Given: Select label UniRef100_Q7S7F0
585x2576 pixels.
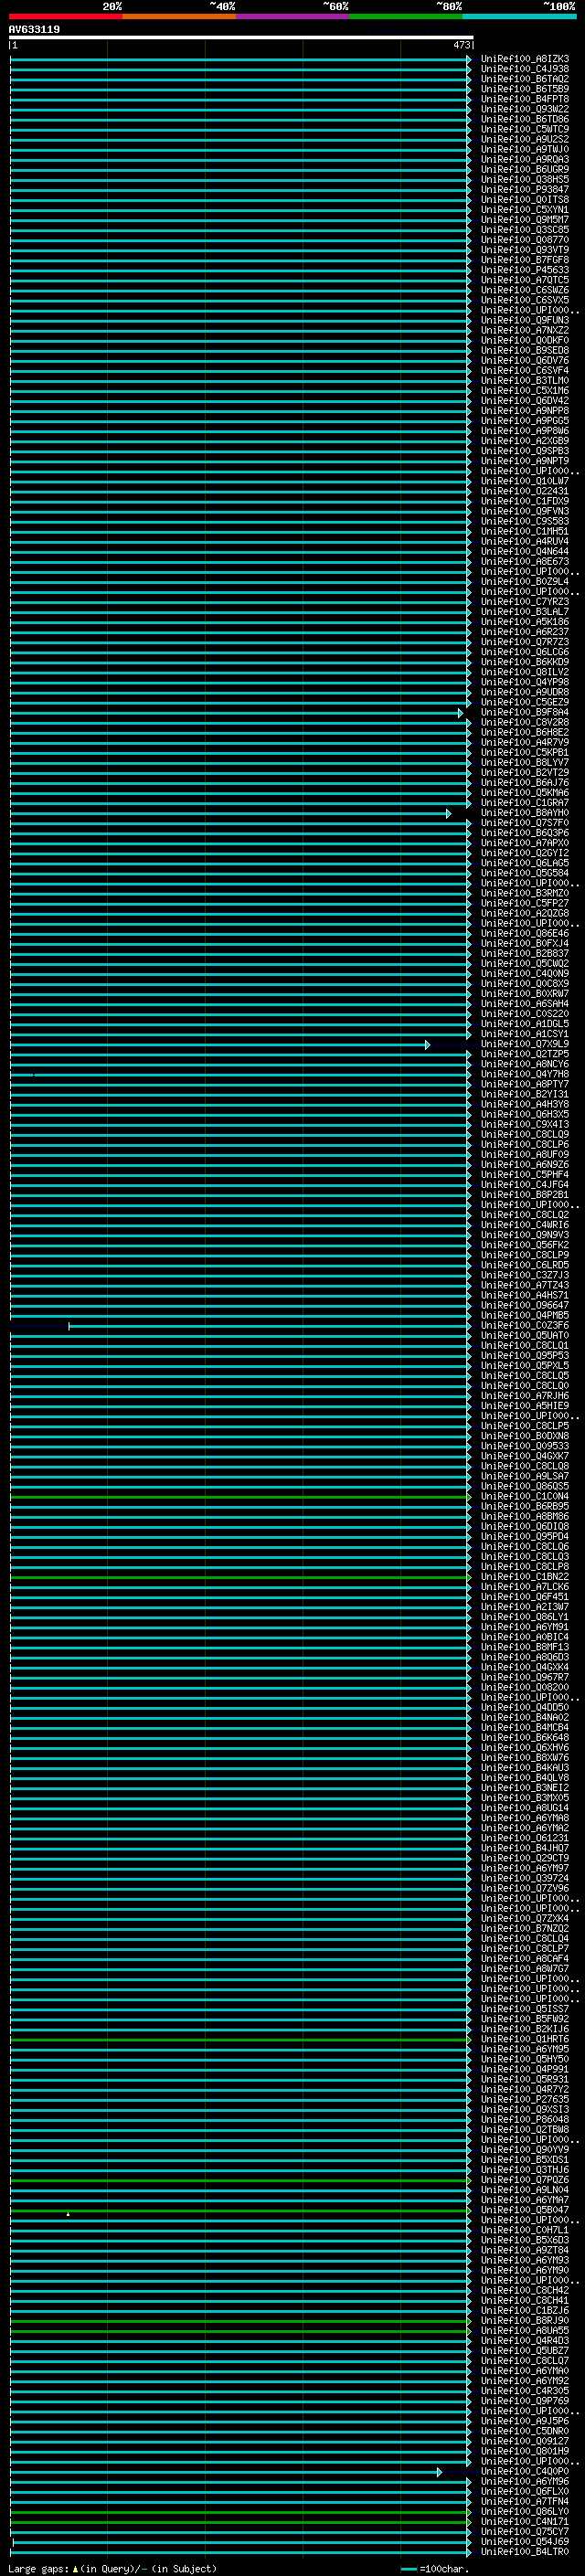Looking at the screenshot, I should [524, 823].
